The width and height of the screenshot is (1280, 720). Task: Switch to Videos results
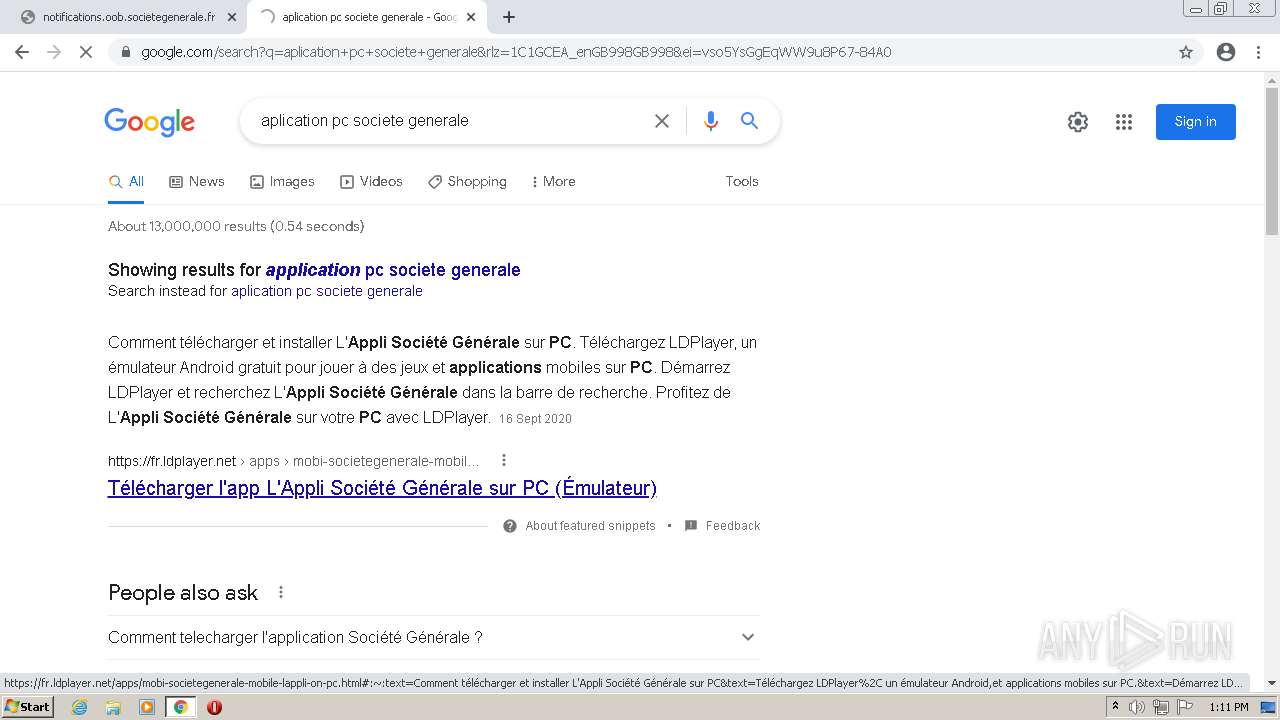pos(371,182)
